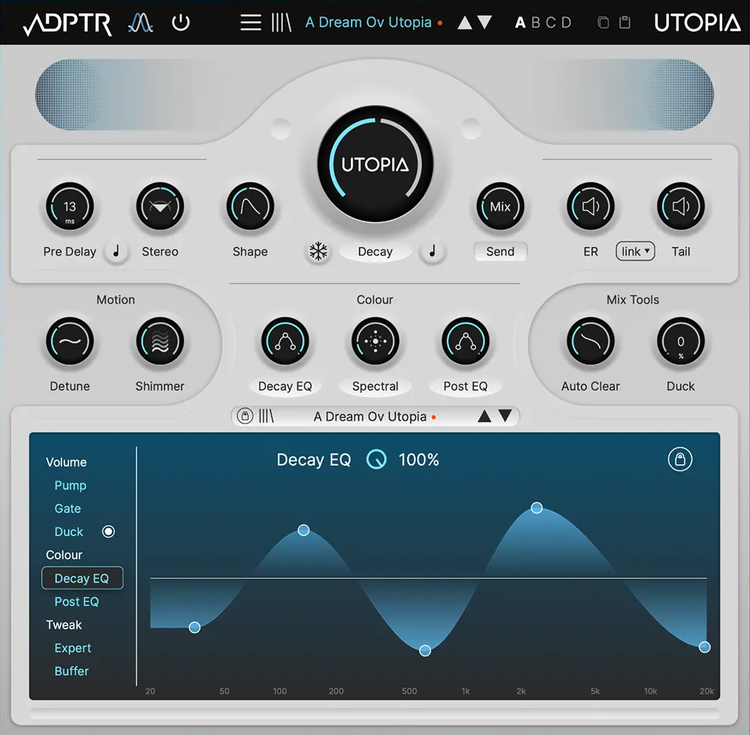
Task: Switch to the B preset slot
Action: pos(535,22)
